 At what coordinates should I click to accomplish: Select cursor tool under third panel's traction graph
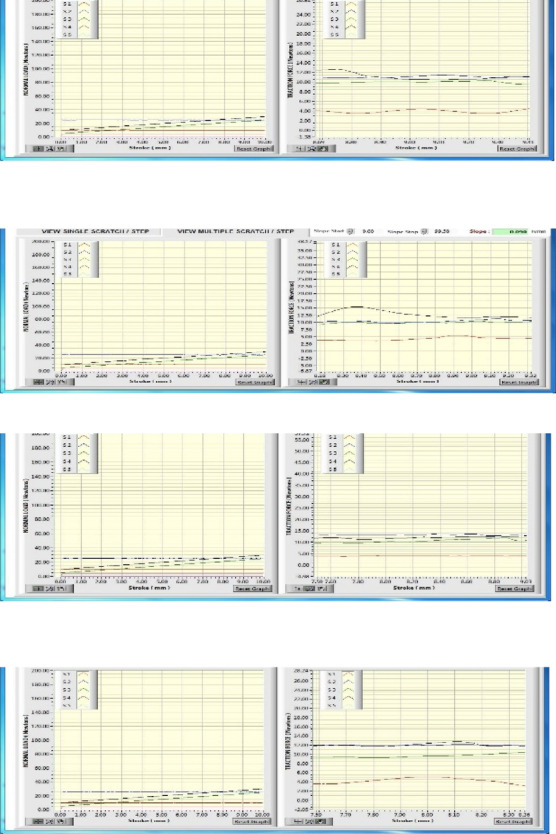click(x=298, y=589)
